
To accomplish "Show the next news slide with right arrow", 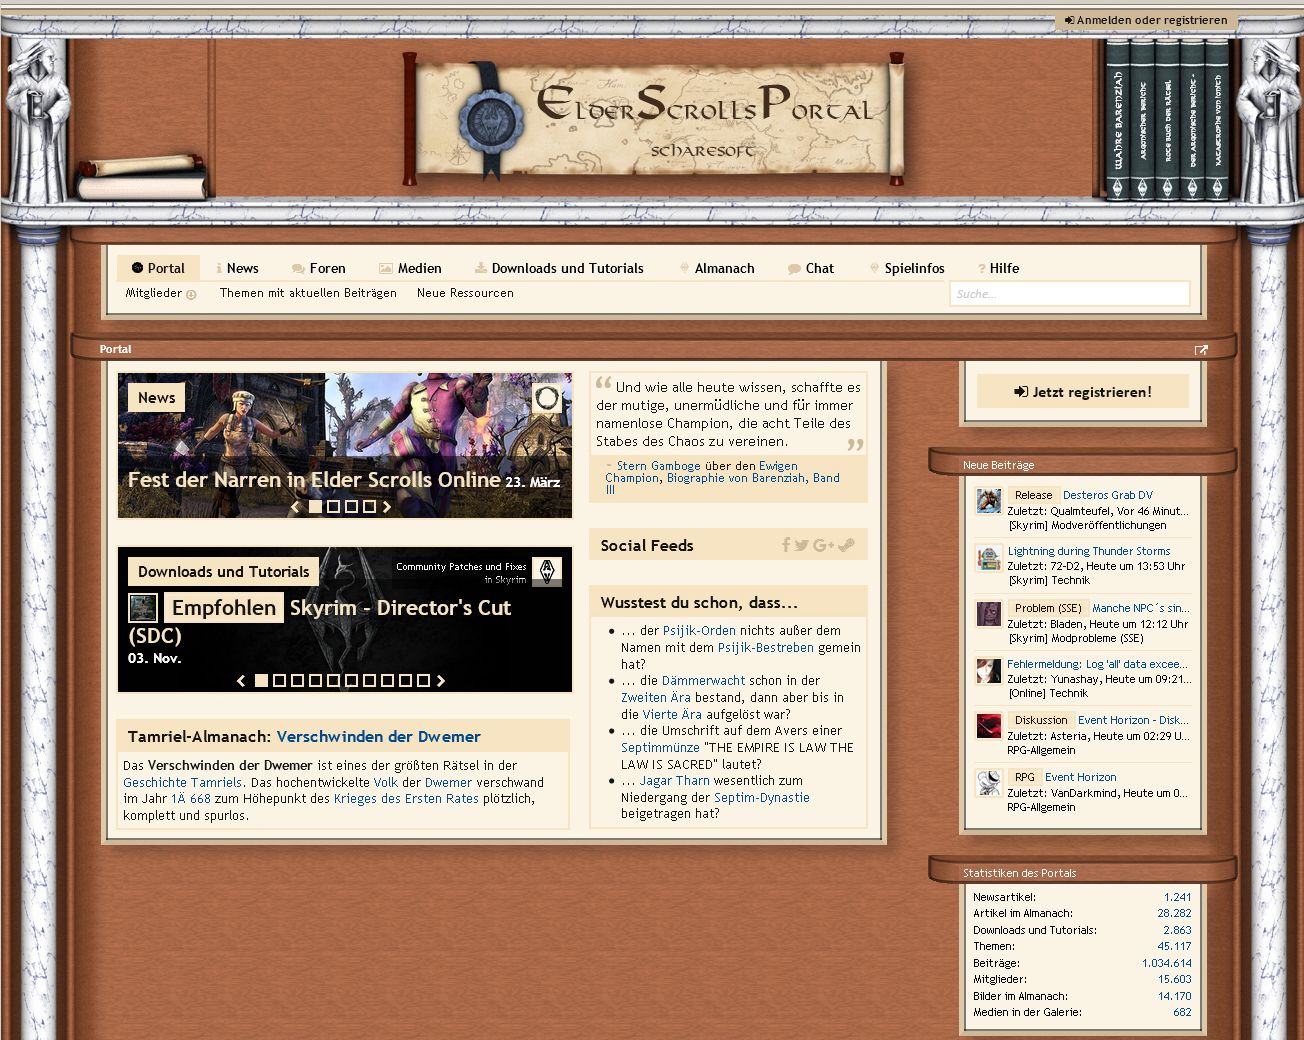I will pos(387,507).
